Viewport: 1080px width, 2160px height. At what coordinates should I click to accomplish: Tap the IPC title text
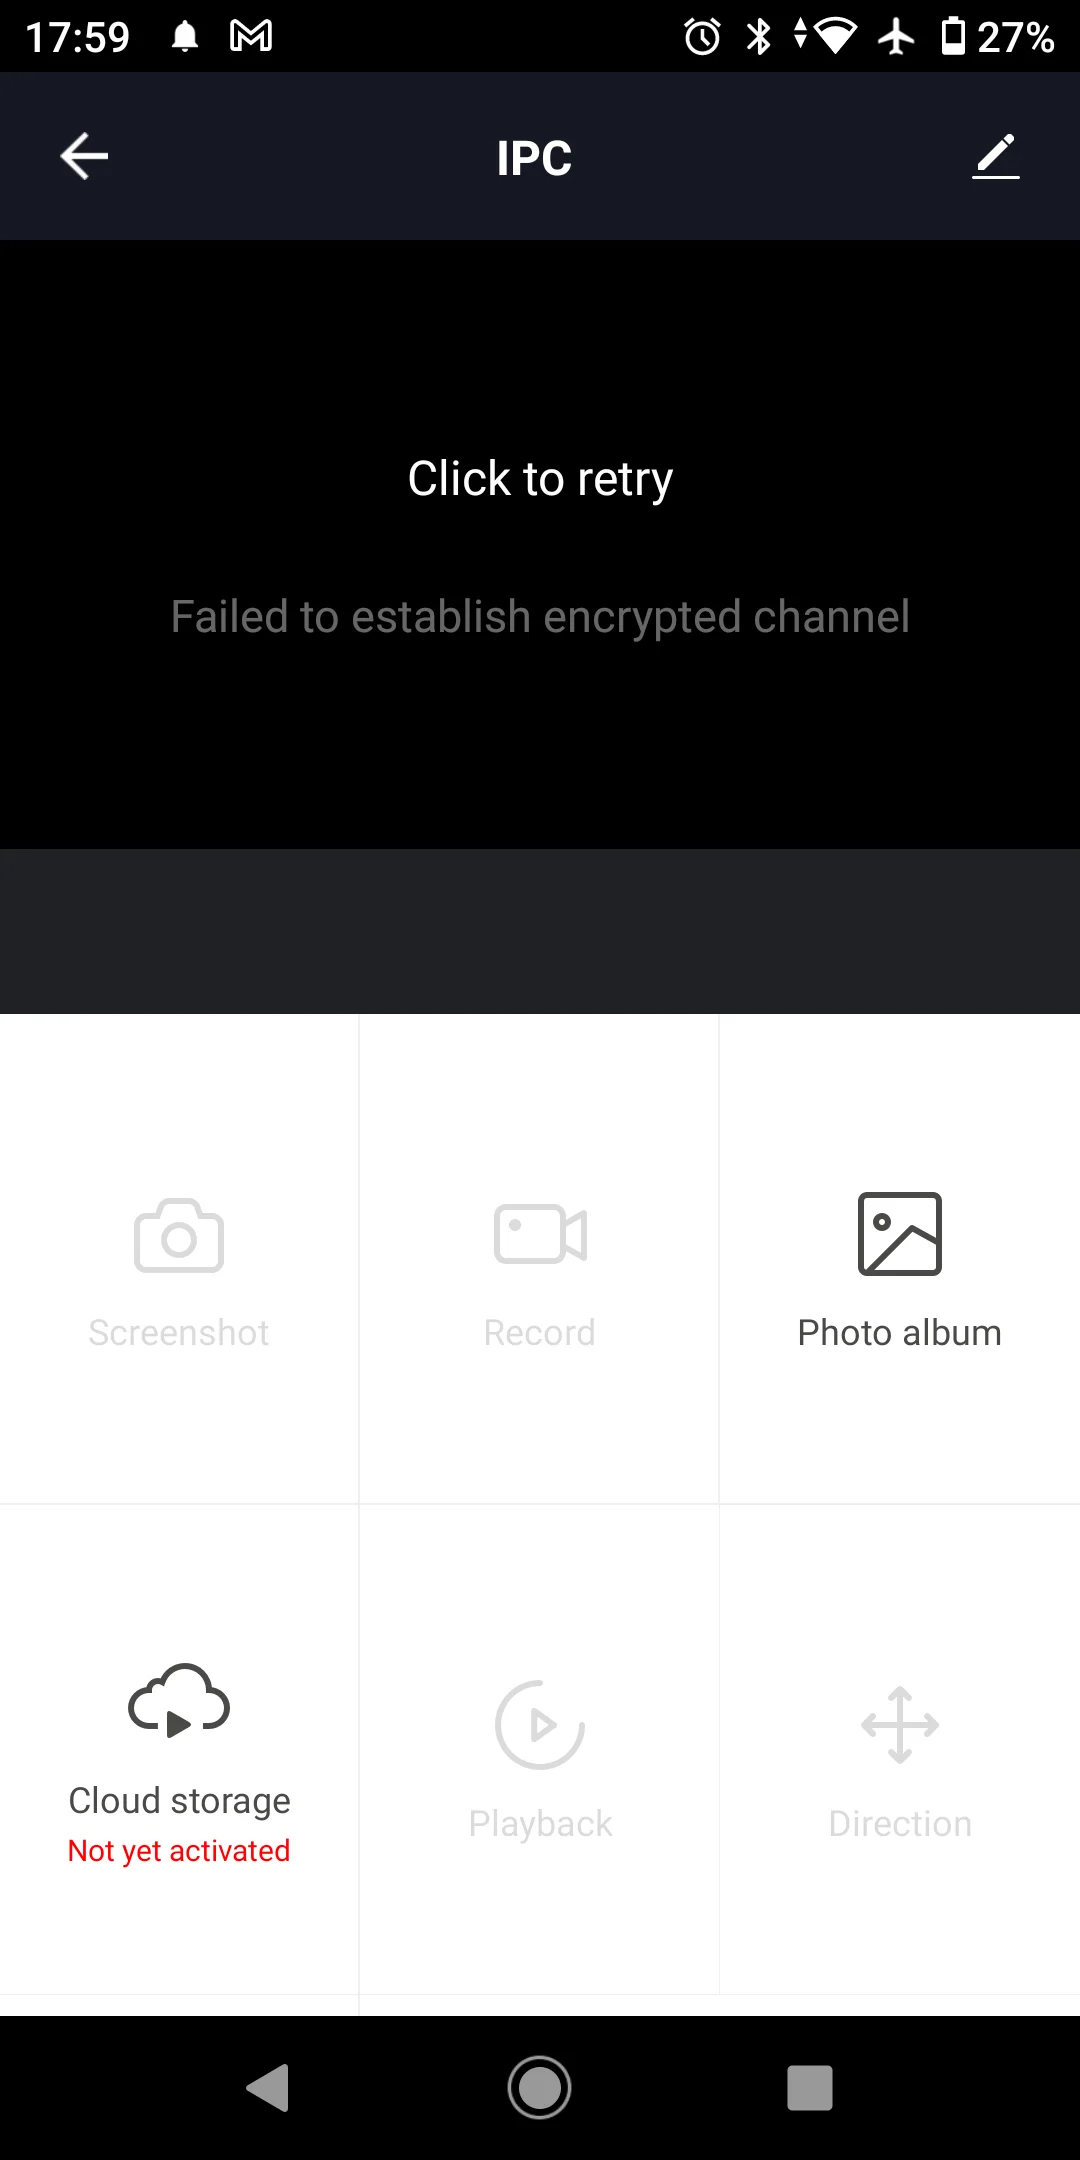coord(535,158)
